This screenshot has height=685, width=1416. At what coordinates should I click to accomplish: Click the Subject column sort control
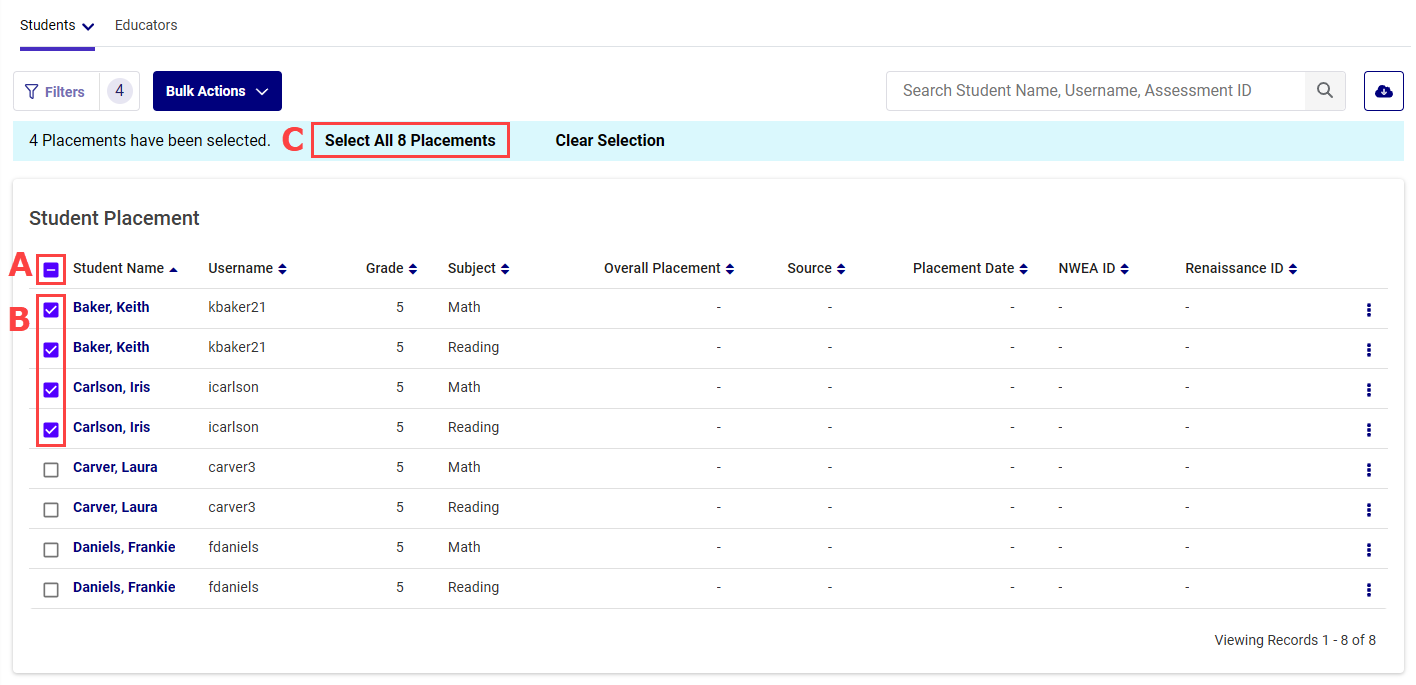[504, 268]
